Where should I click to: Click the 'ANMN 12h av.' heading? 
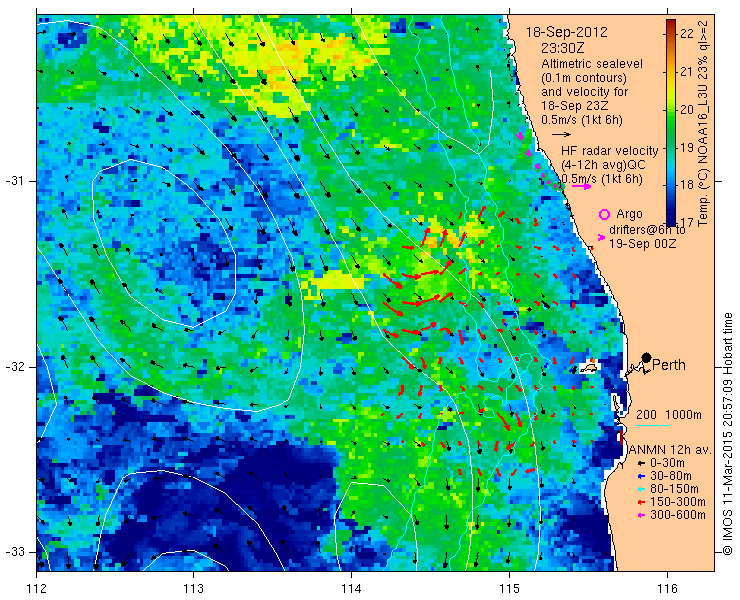(x=670, y=450)
